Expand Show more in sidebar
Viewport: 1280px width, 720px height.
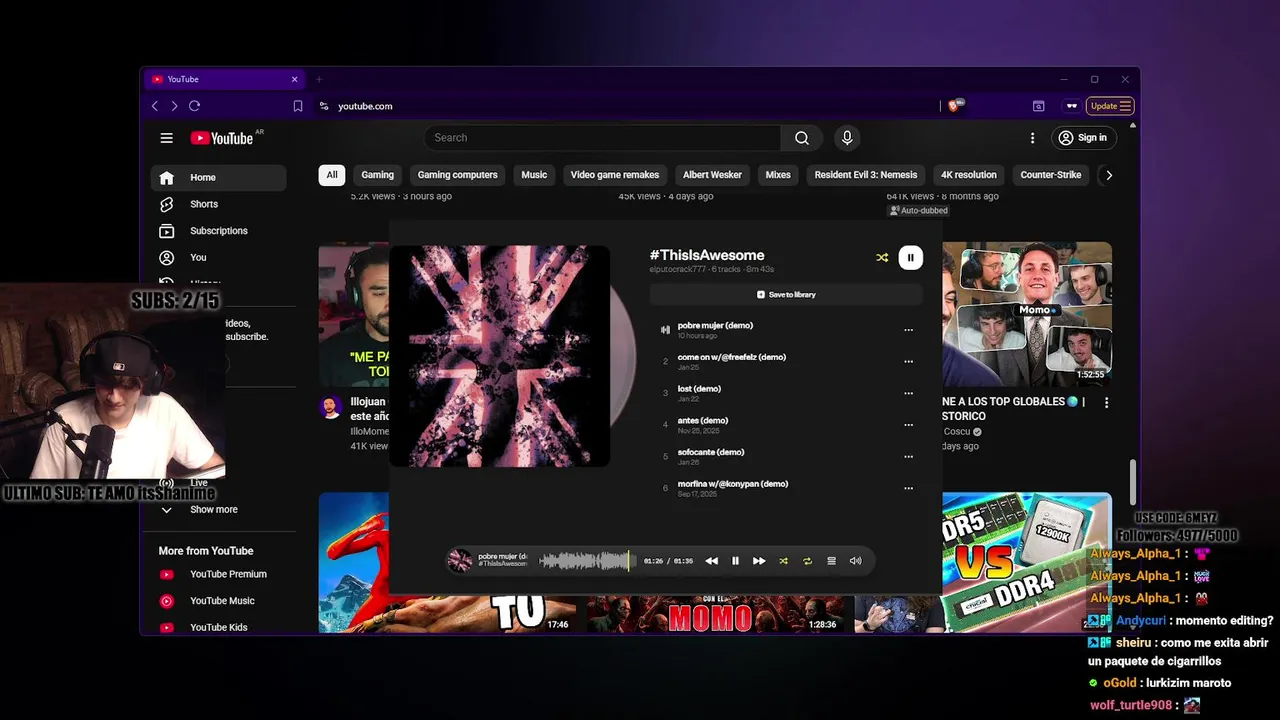point(218,509)
